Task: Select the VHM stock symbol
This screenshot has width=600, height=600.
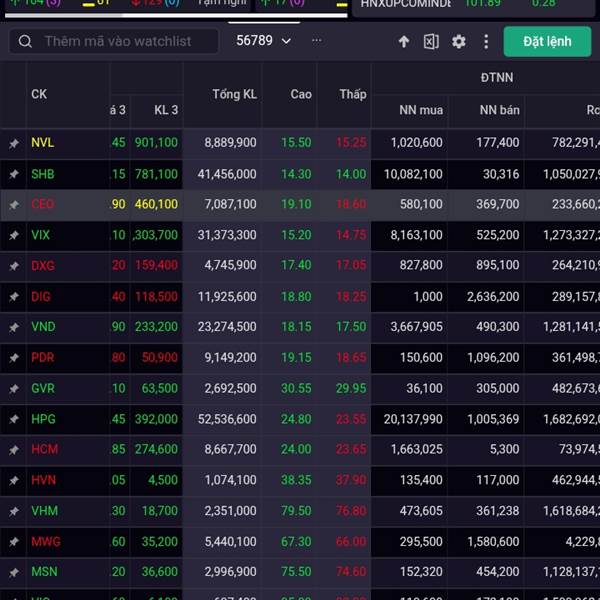Action: (x=44, y=510)
